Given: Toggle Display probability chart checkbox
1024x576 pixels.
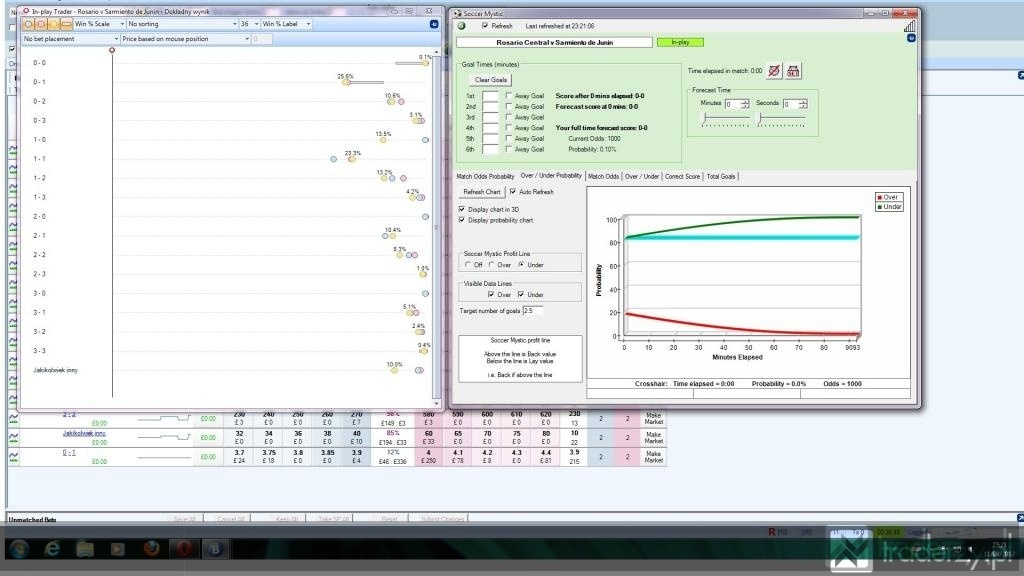Looking at the screenshot, I should (462, 220).
